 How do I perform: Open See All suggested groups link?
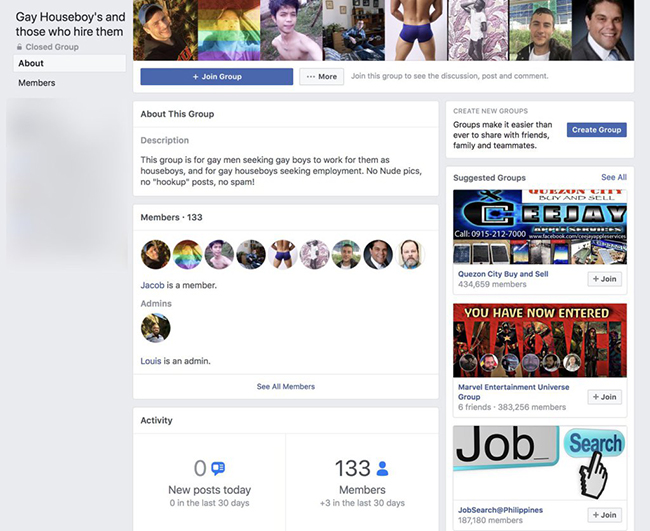coord(614,177)
